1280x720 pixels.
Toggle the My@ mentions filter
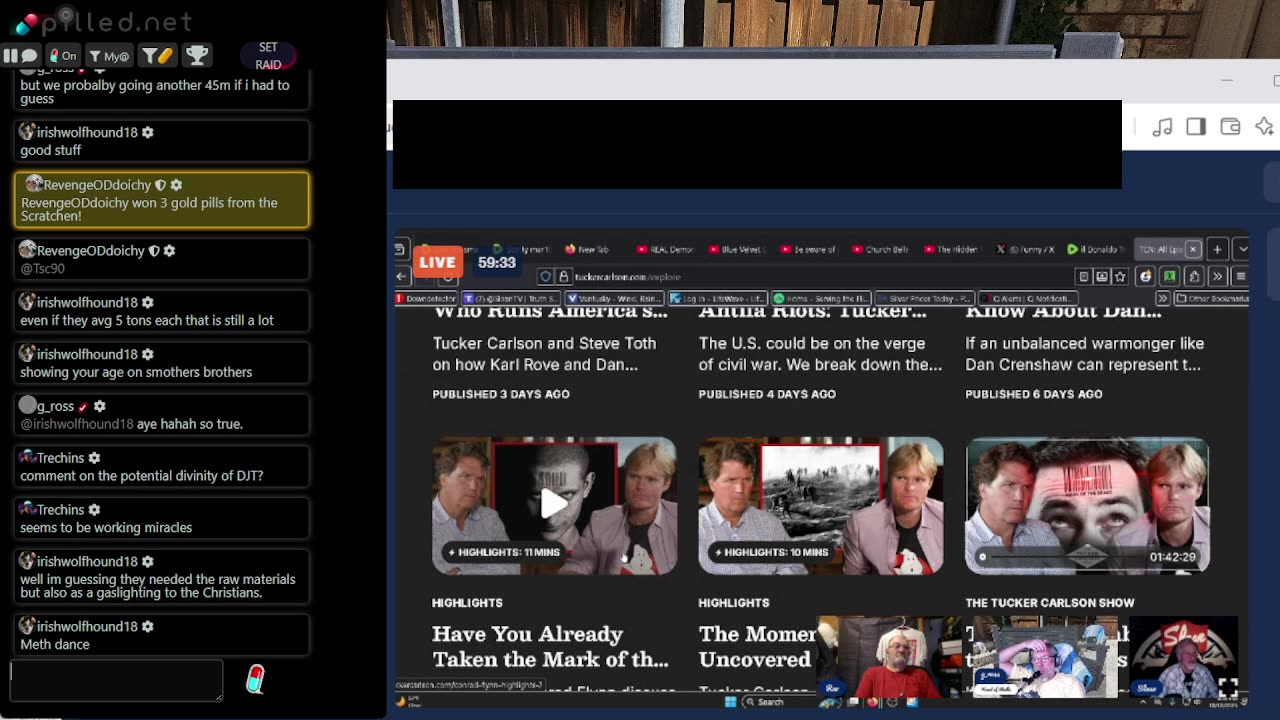[x=109, y=56]
